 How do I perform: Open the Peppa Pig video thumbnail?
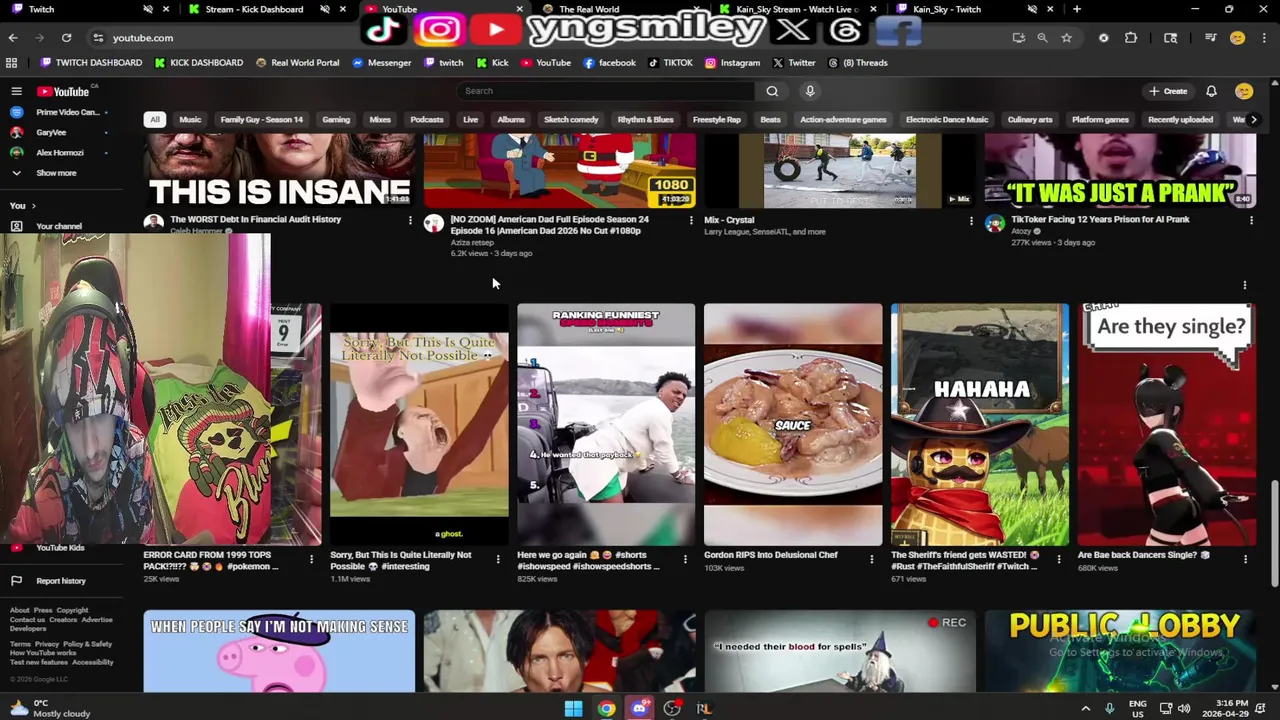point(279,651)
